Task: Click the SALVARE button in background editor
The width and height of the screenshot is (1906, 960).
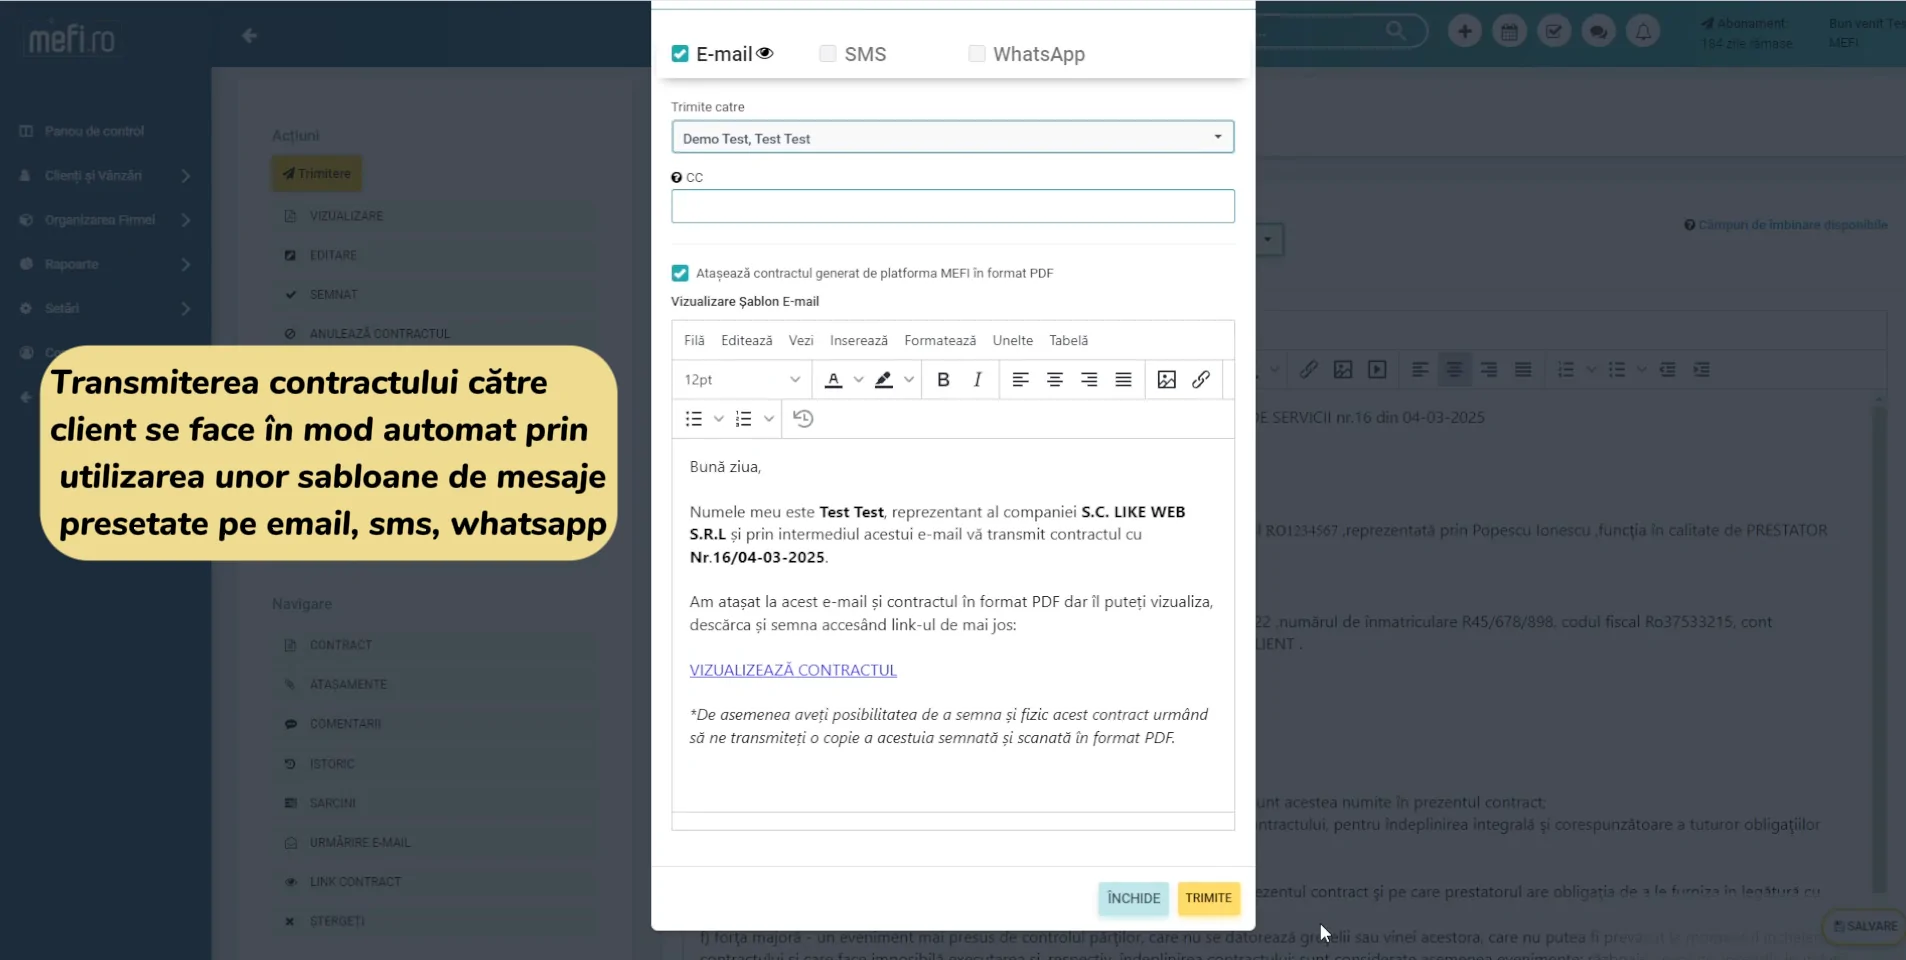Action: pos(1864,926)
